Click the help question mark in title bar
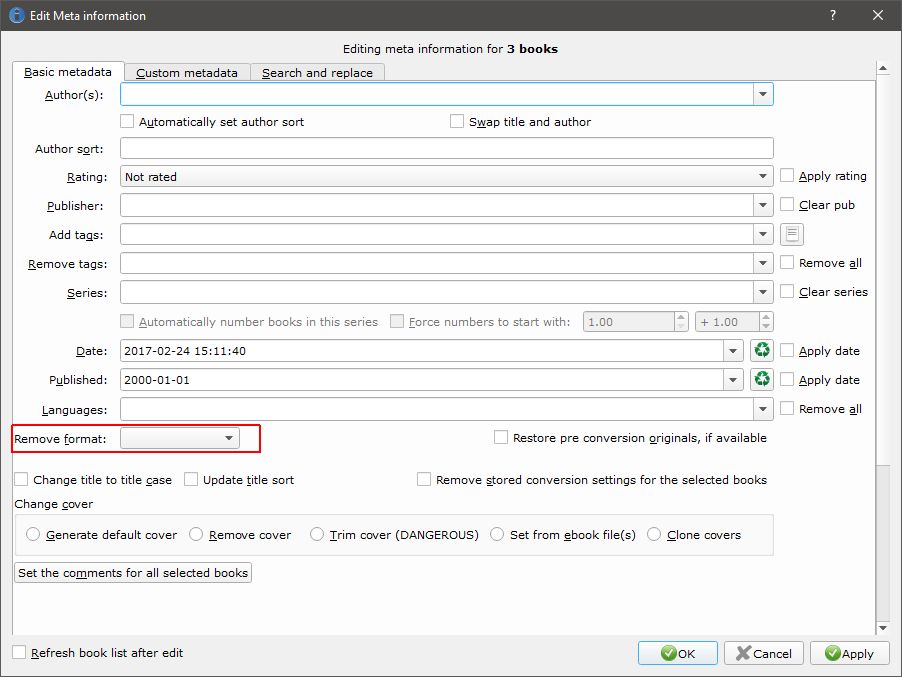Screen dimensions: 902x677 [833, 16]
